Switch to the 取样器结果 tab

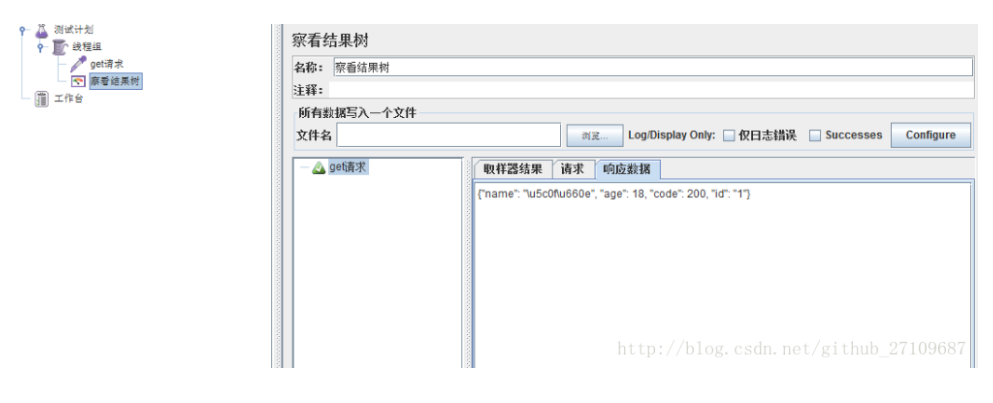click(513, 169)
